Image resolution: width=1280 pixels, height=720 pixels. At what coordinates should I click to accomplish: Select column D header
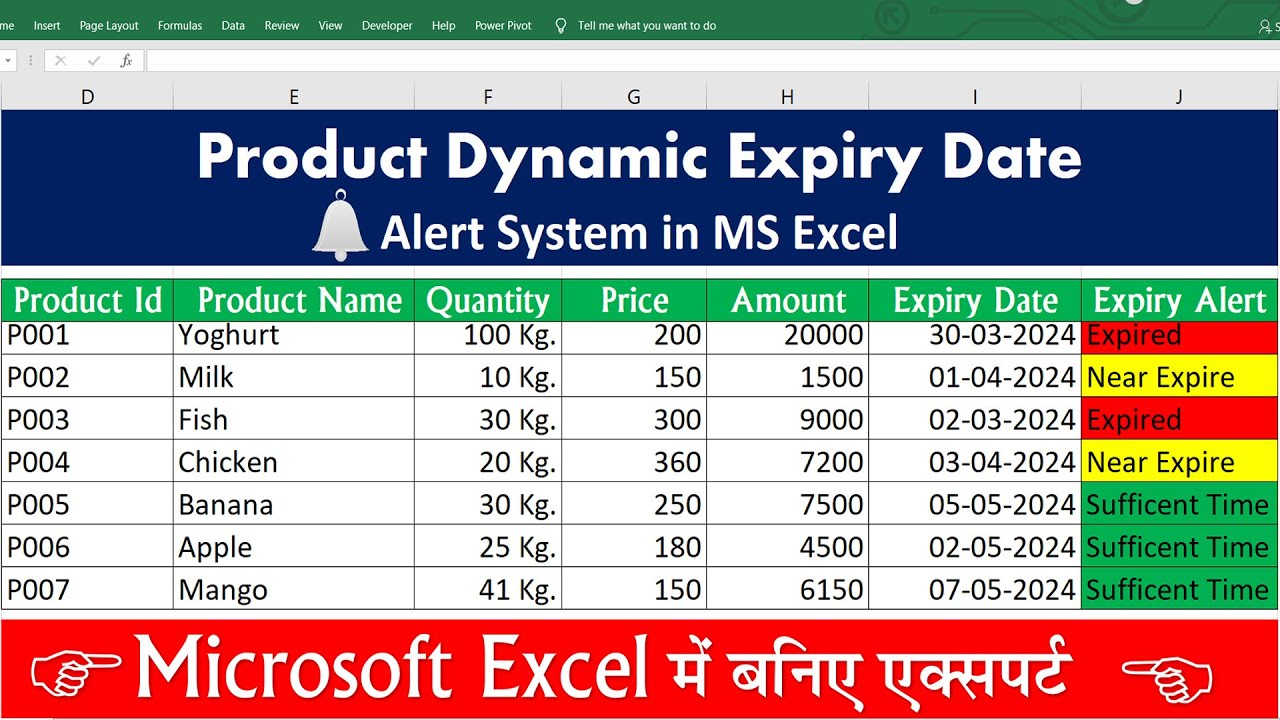pos(87,97)
